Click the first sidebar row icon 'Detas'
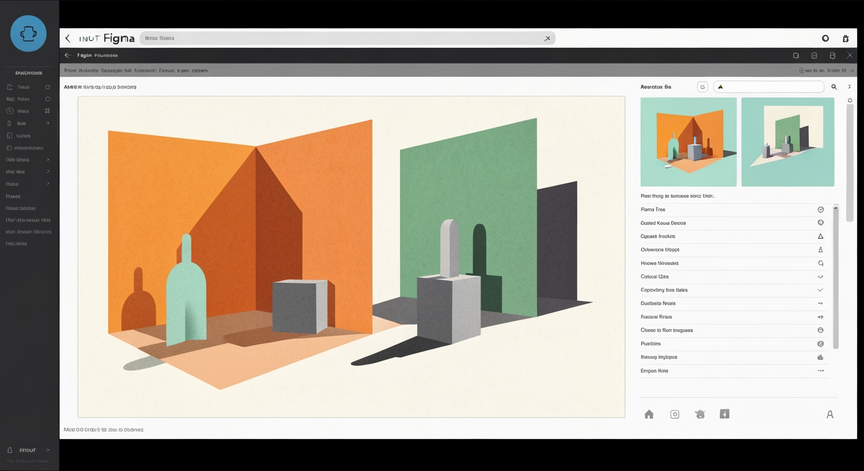Viewport: 864px width, 471px height. point(9,87)
